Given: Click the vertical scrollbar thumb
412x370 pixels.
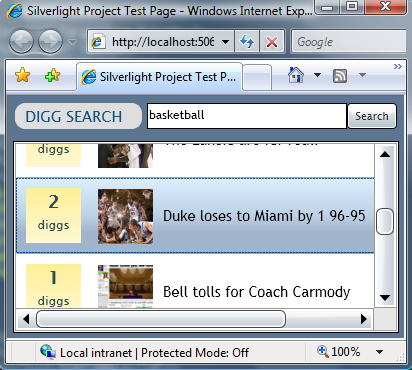Looking at the screenshot, I should coord(385,222).
